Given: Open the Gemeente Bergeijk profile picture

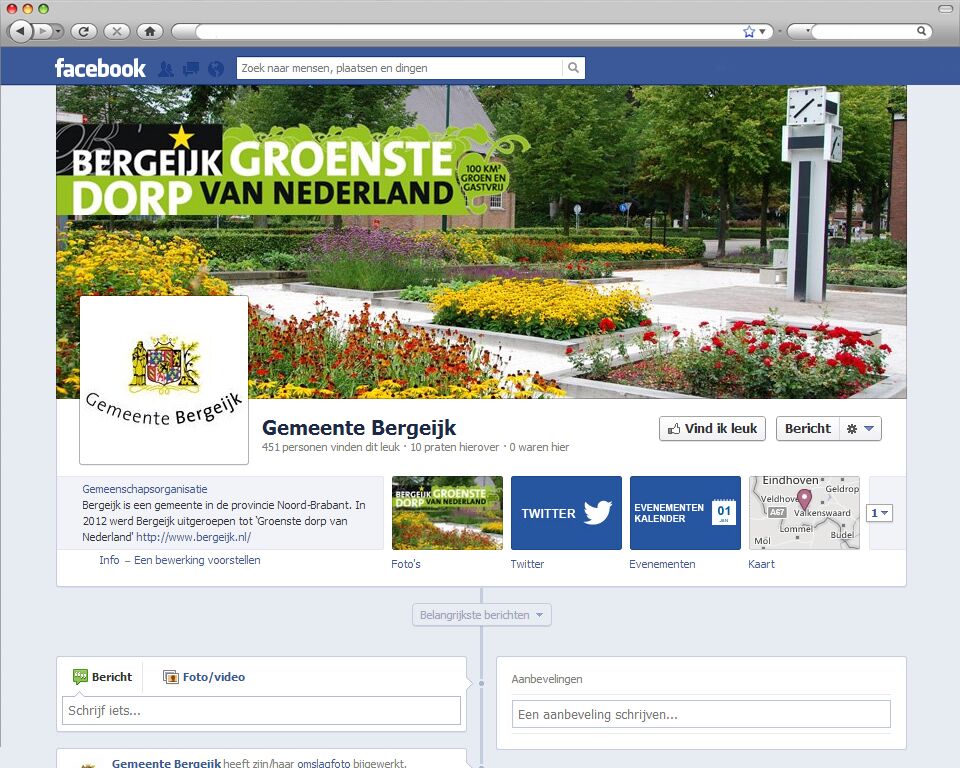Looking at the screenshot, I should tap(164, 380).
